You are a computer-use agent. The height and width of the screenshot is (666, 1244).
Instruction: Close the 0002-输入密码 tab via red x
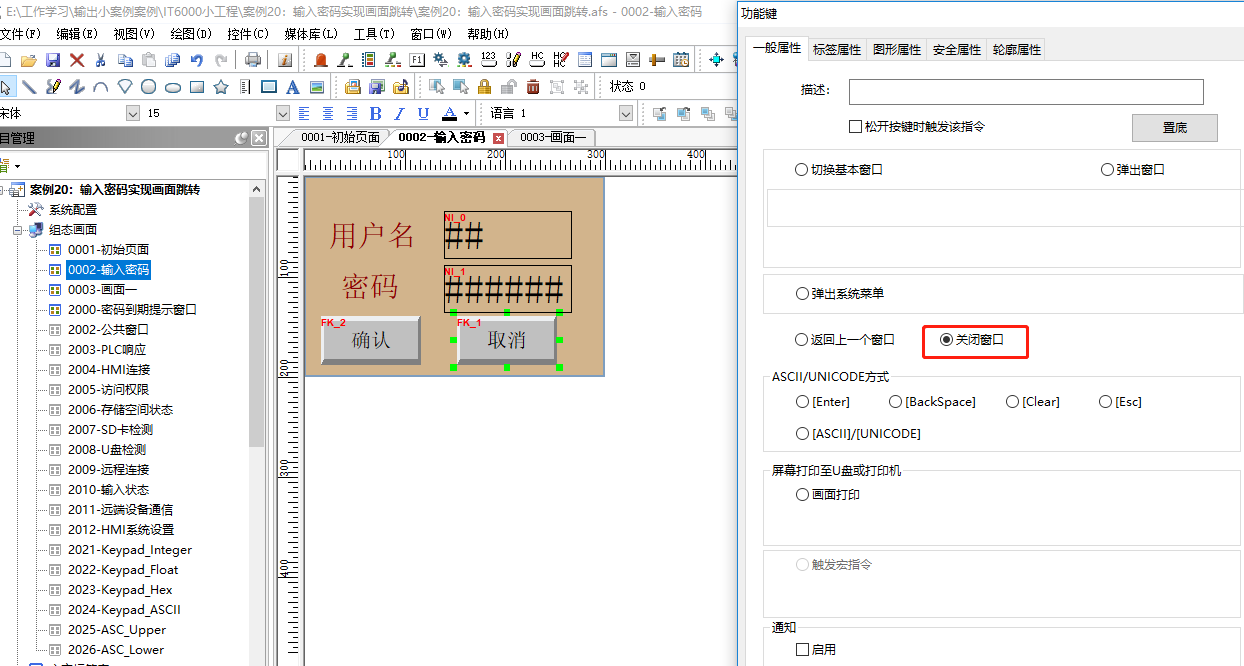498,138
